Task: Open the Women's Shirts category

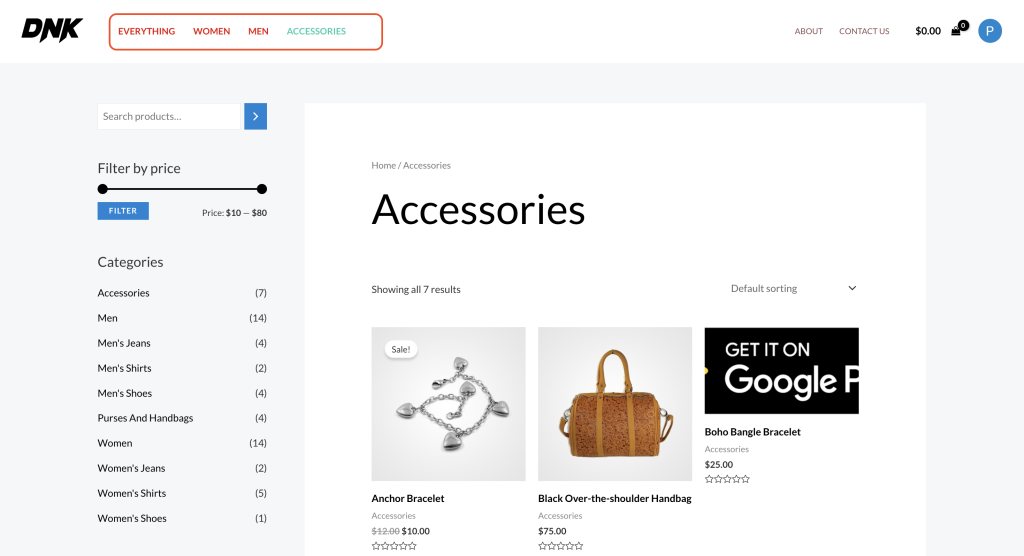Action: tap(132, 493)
